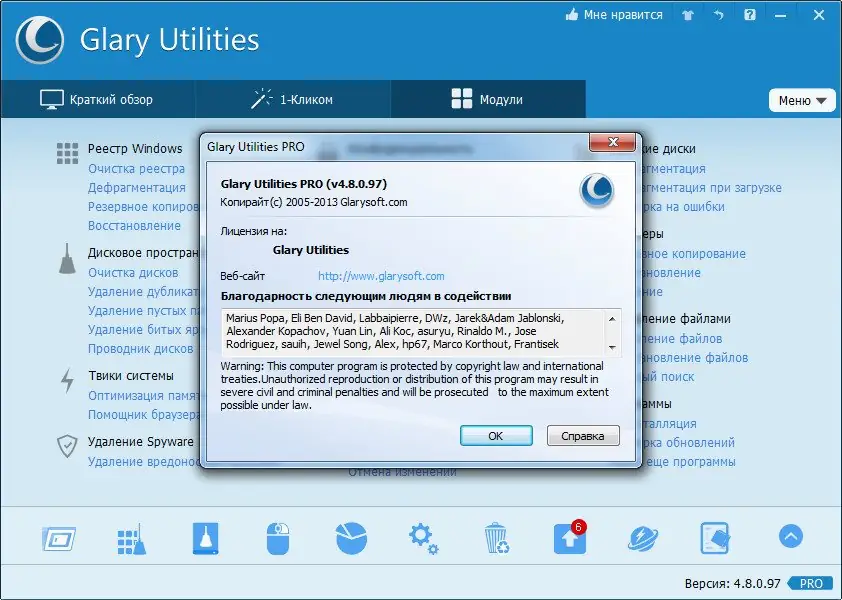Open the skins t-shirt icon

[x=688, y=15]
